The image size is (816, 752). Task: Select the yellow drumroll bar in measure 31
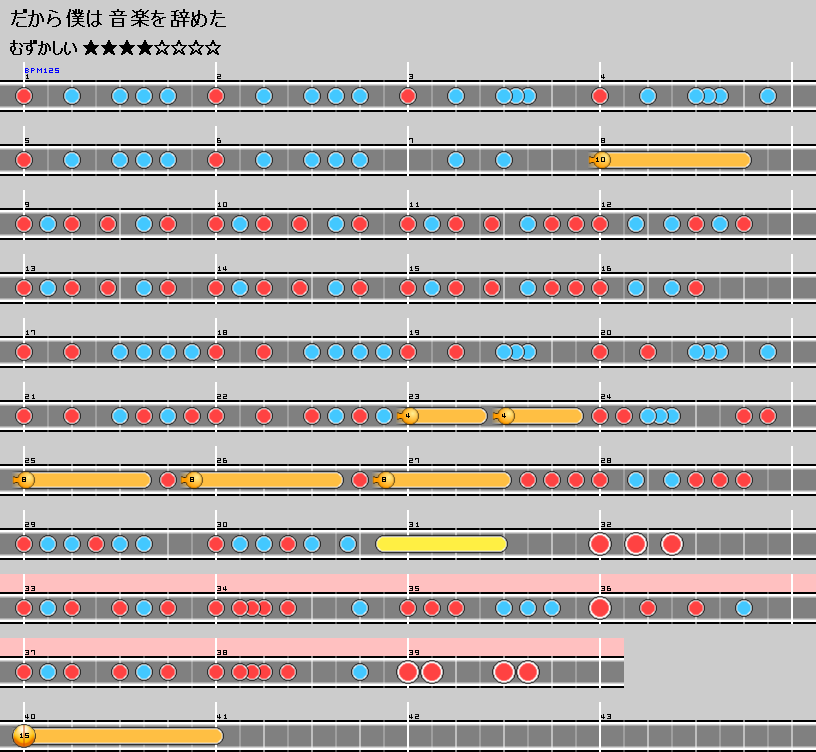(x=441, y=544)
